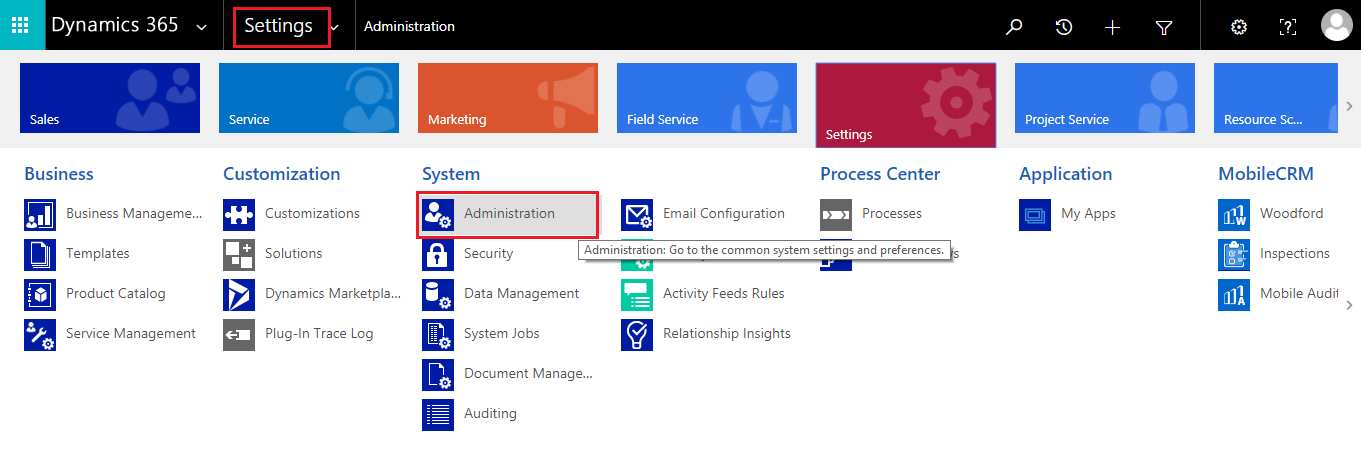This screenshot has height=457, width=1361.
Task: Click the Processes icon
Action: (836, 214)
